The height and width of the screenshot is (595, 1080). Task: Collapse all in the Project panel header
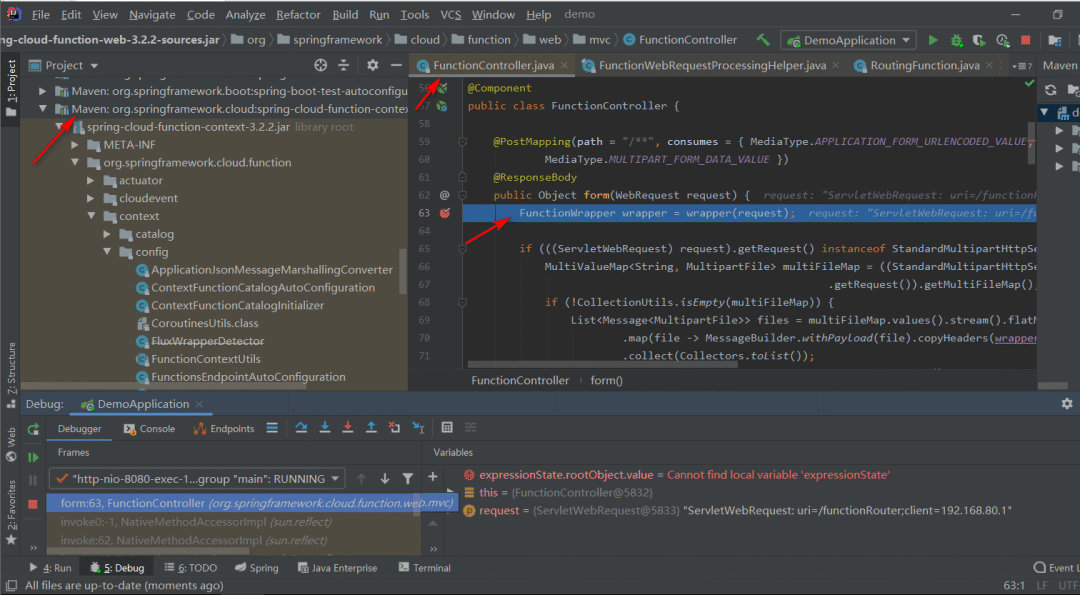(344, 65)
